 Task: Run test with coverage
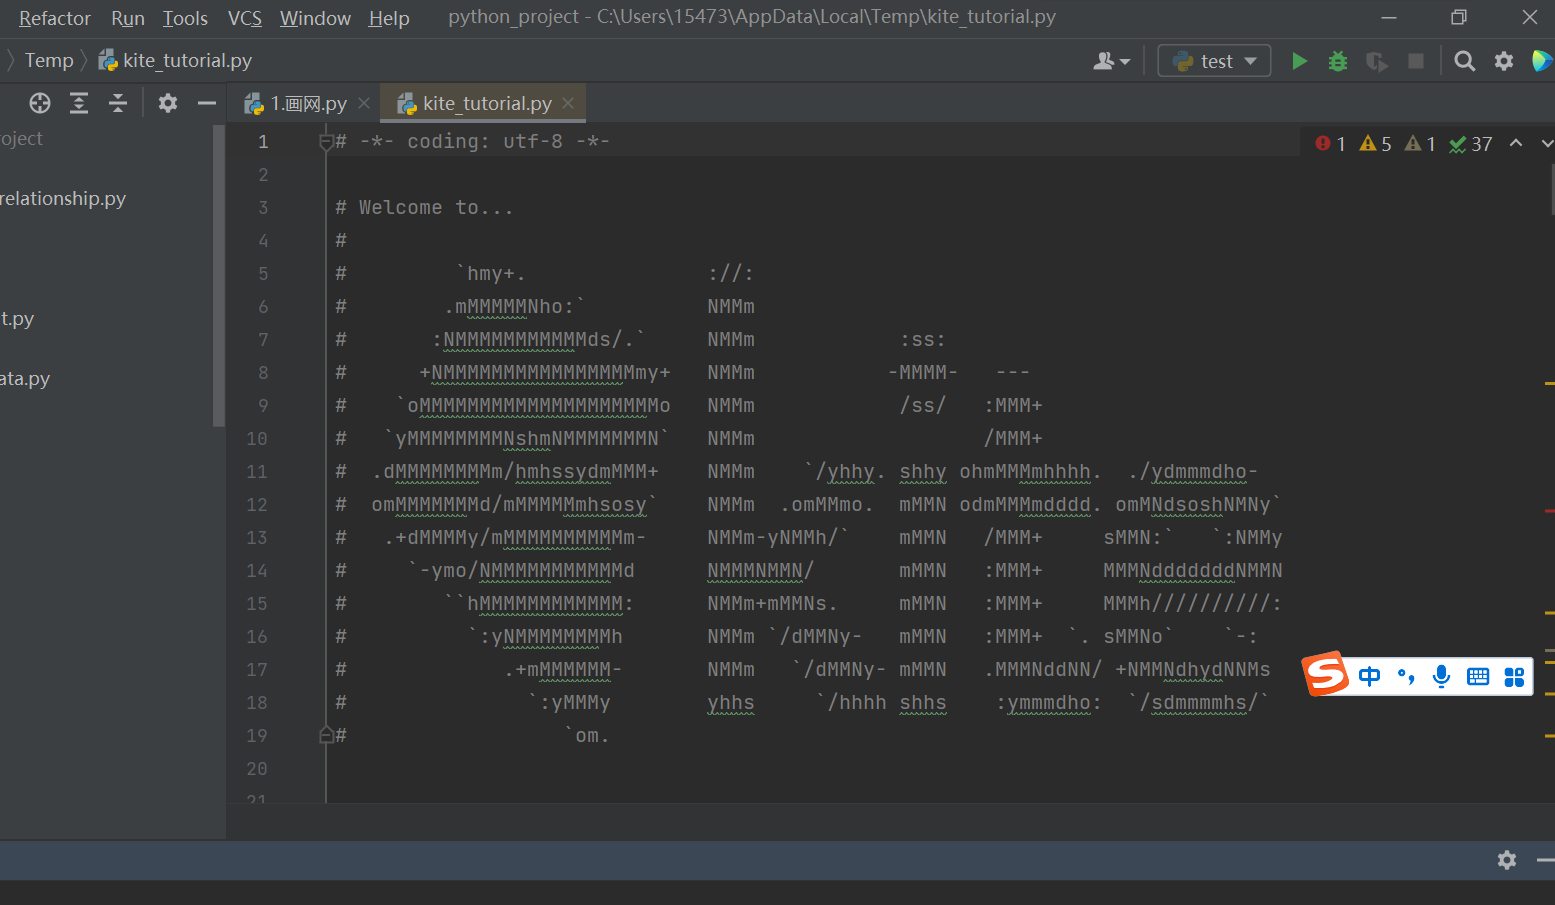(1376, 60)
